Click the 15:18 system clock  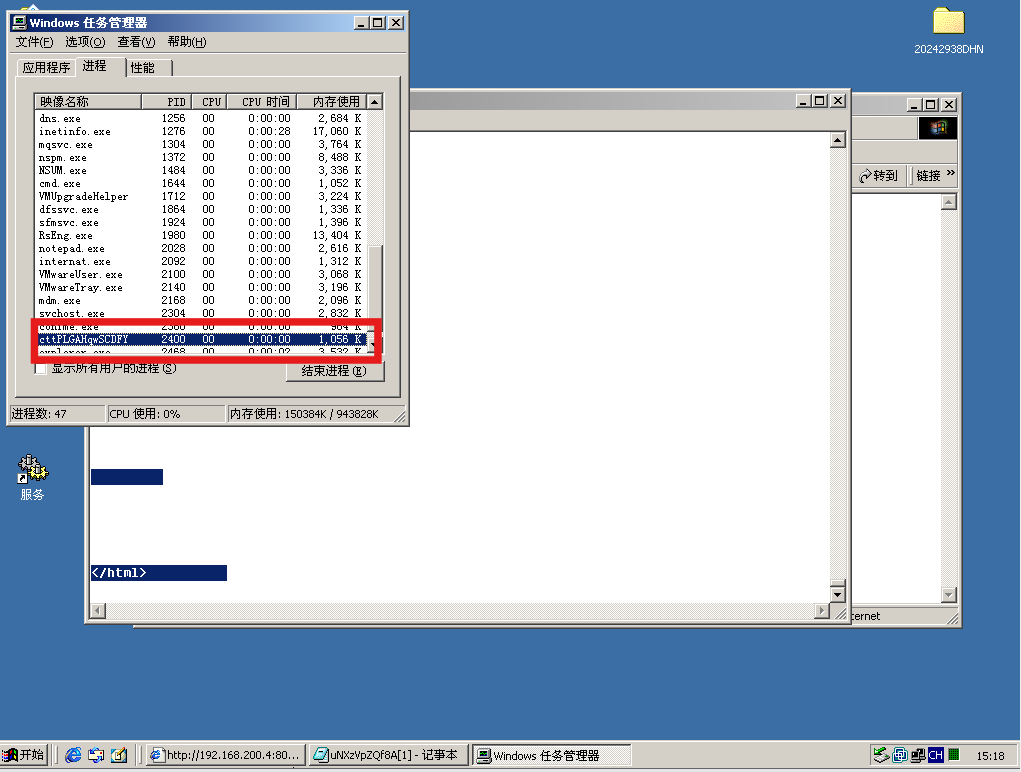[x=990, y=756]
